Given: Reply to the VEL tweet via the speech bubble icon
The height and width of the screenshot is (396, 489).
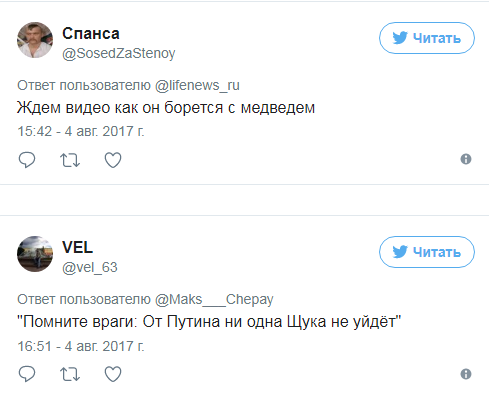Looking at the screenshot, I should tap(27, 374).
